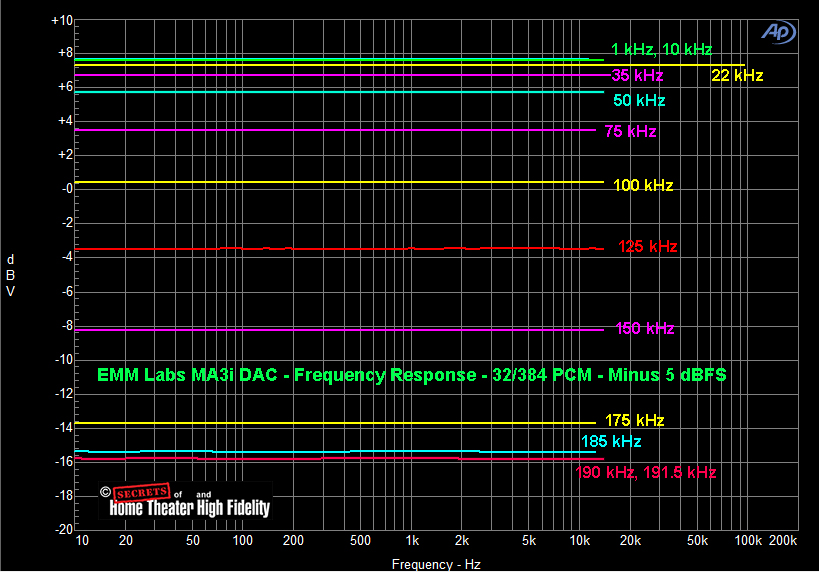Click the 'Frequency - Hz' axis label
This screenshot has width=819, height=572.
pyautogui.click(x=436, y=565)
